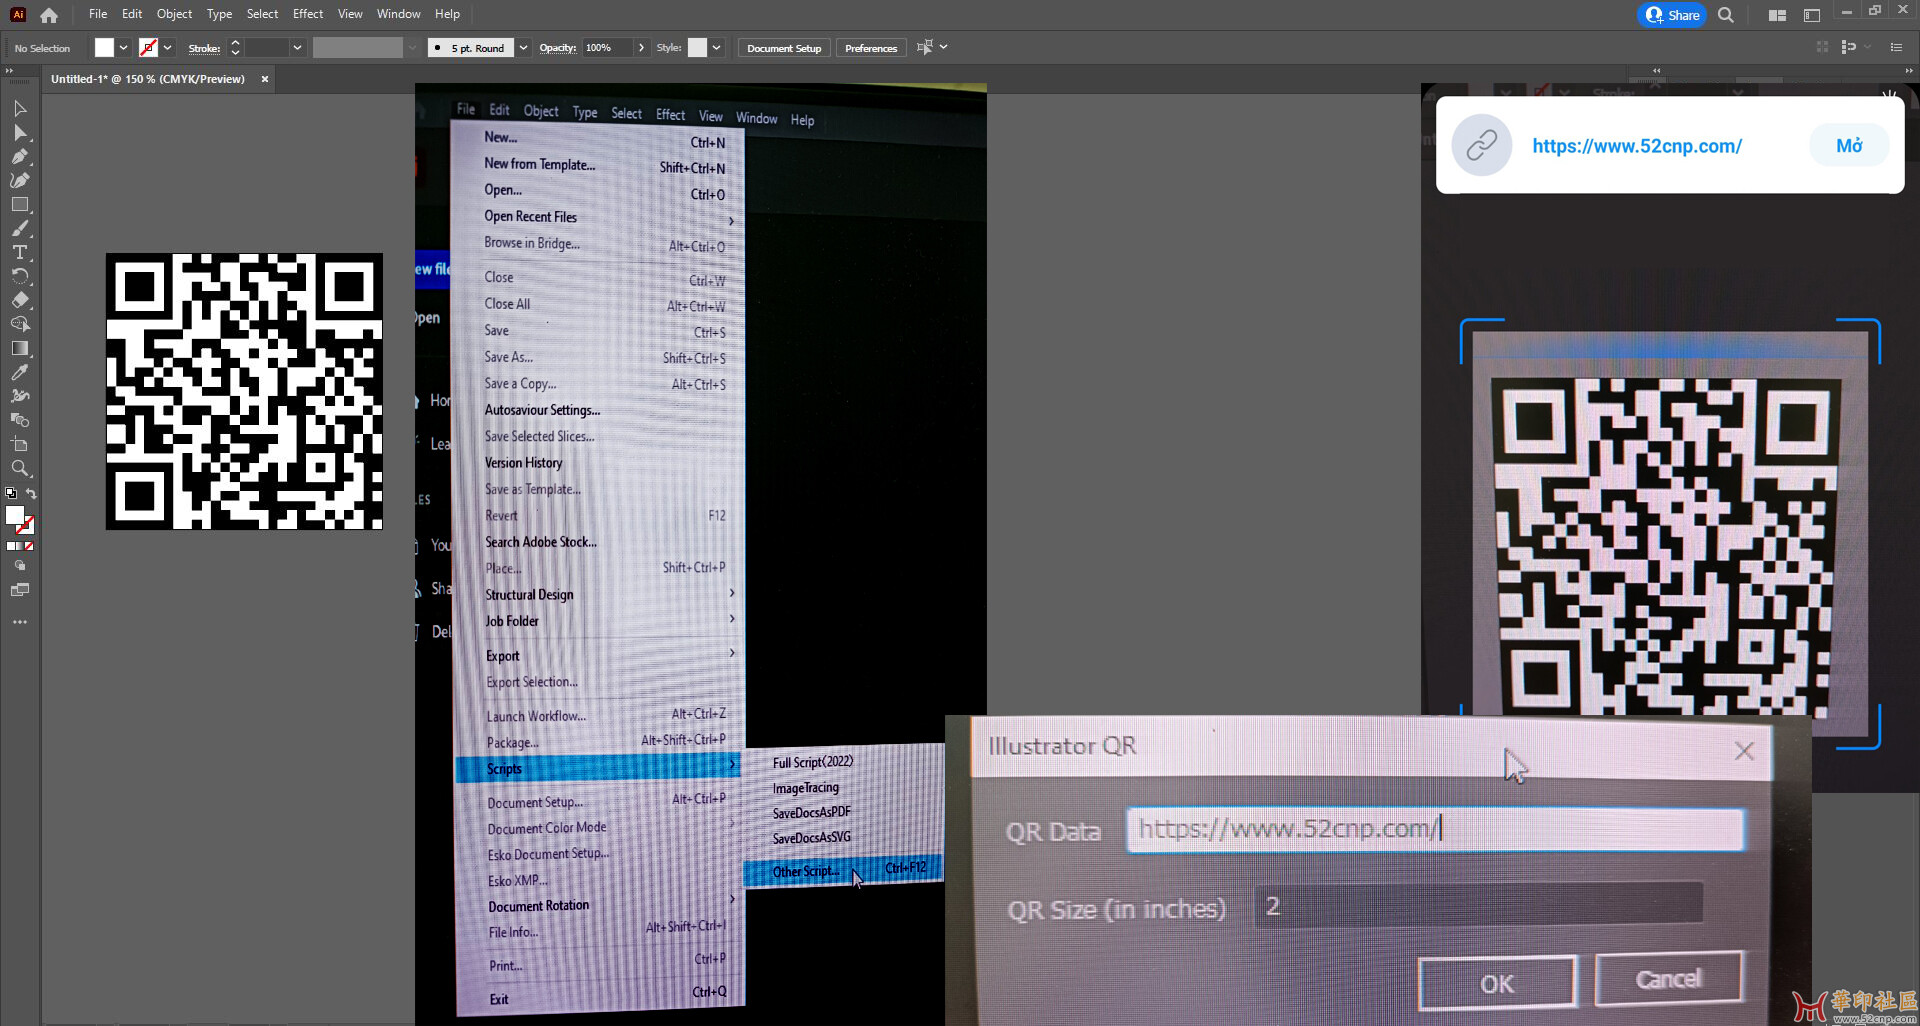1920x1026 pixels.
Task: Click the control bar stroke swatch
Action: pyautogui.click(x=148, y=48)
